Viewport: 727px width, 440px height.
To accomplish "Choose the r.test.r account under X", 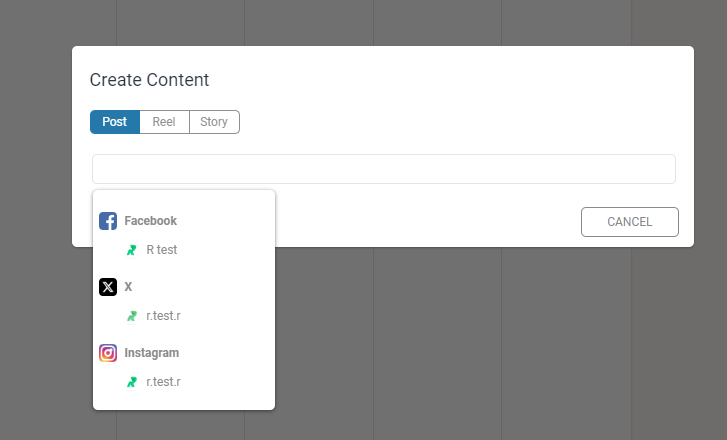I will (x=184, y=316).
